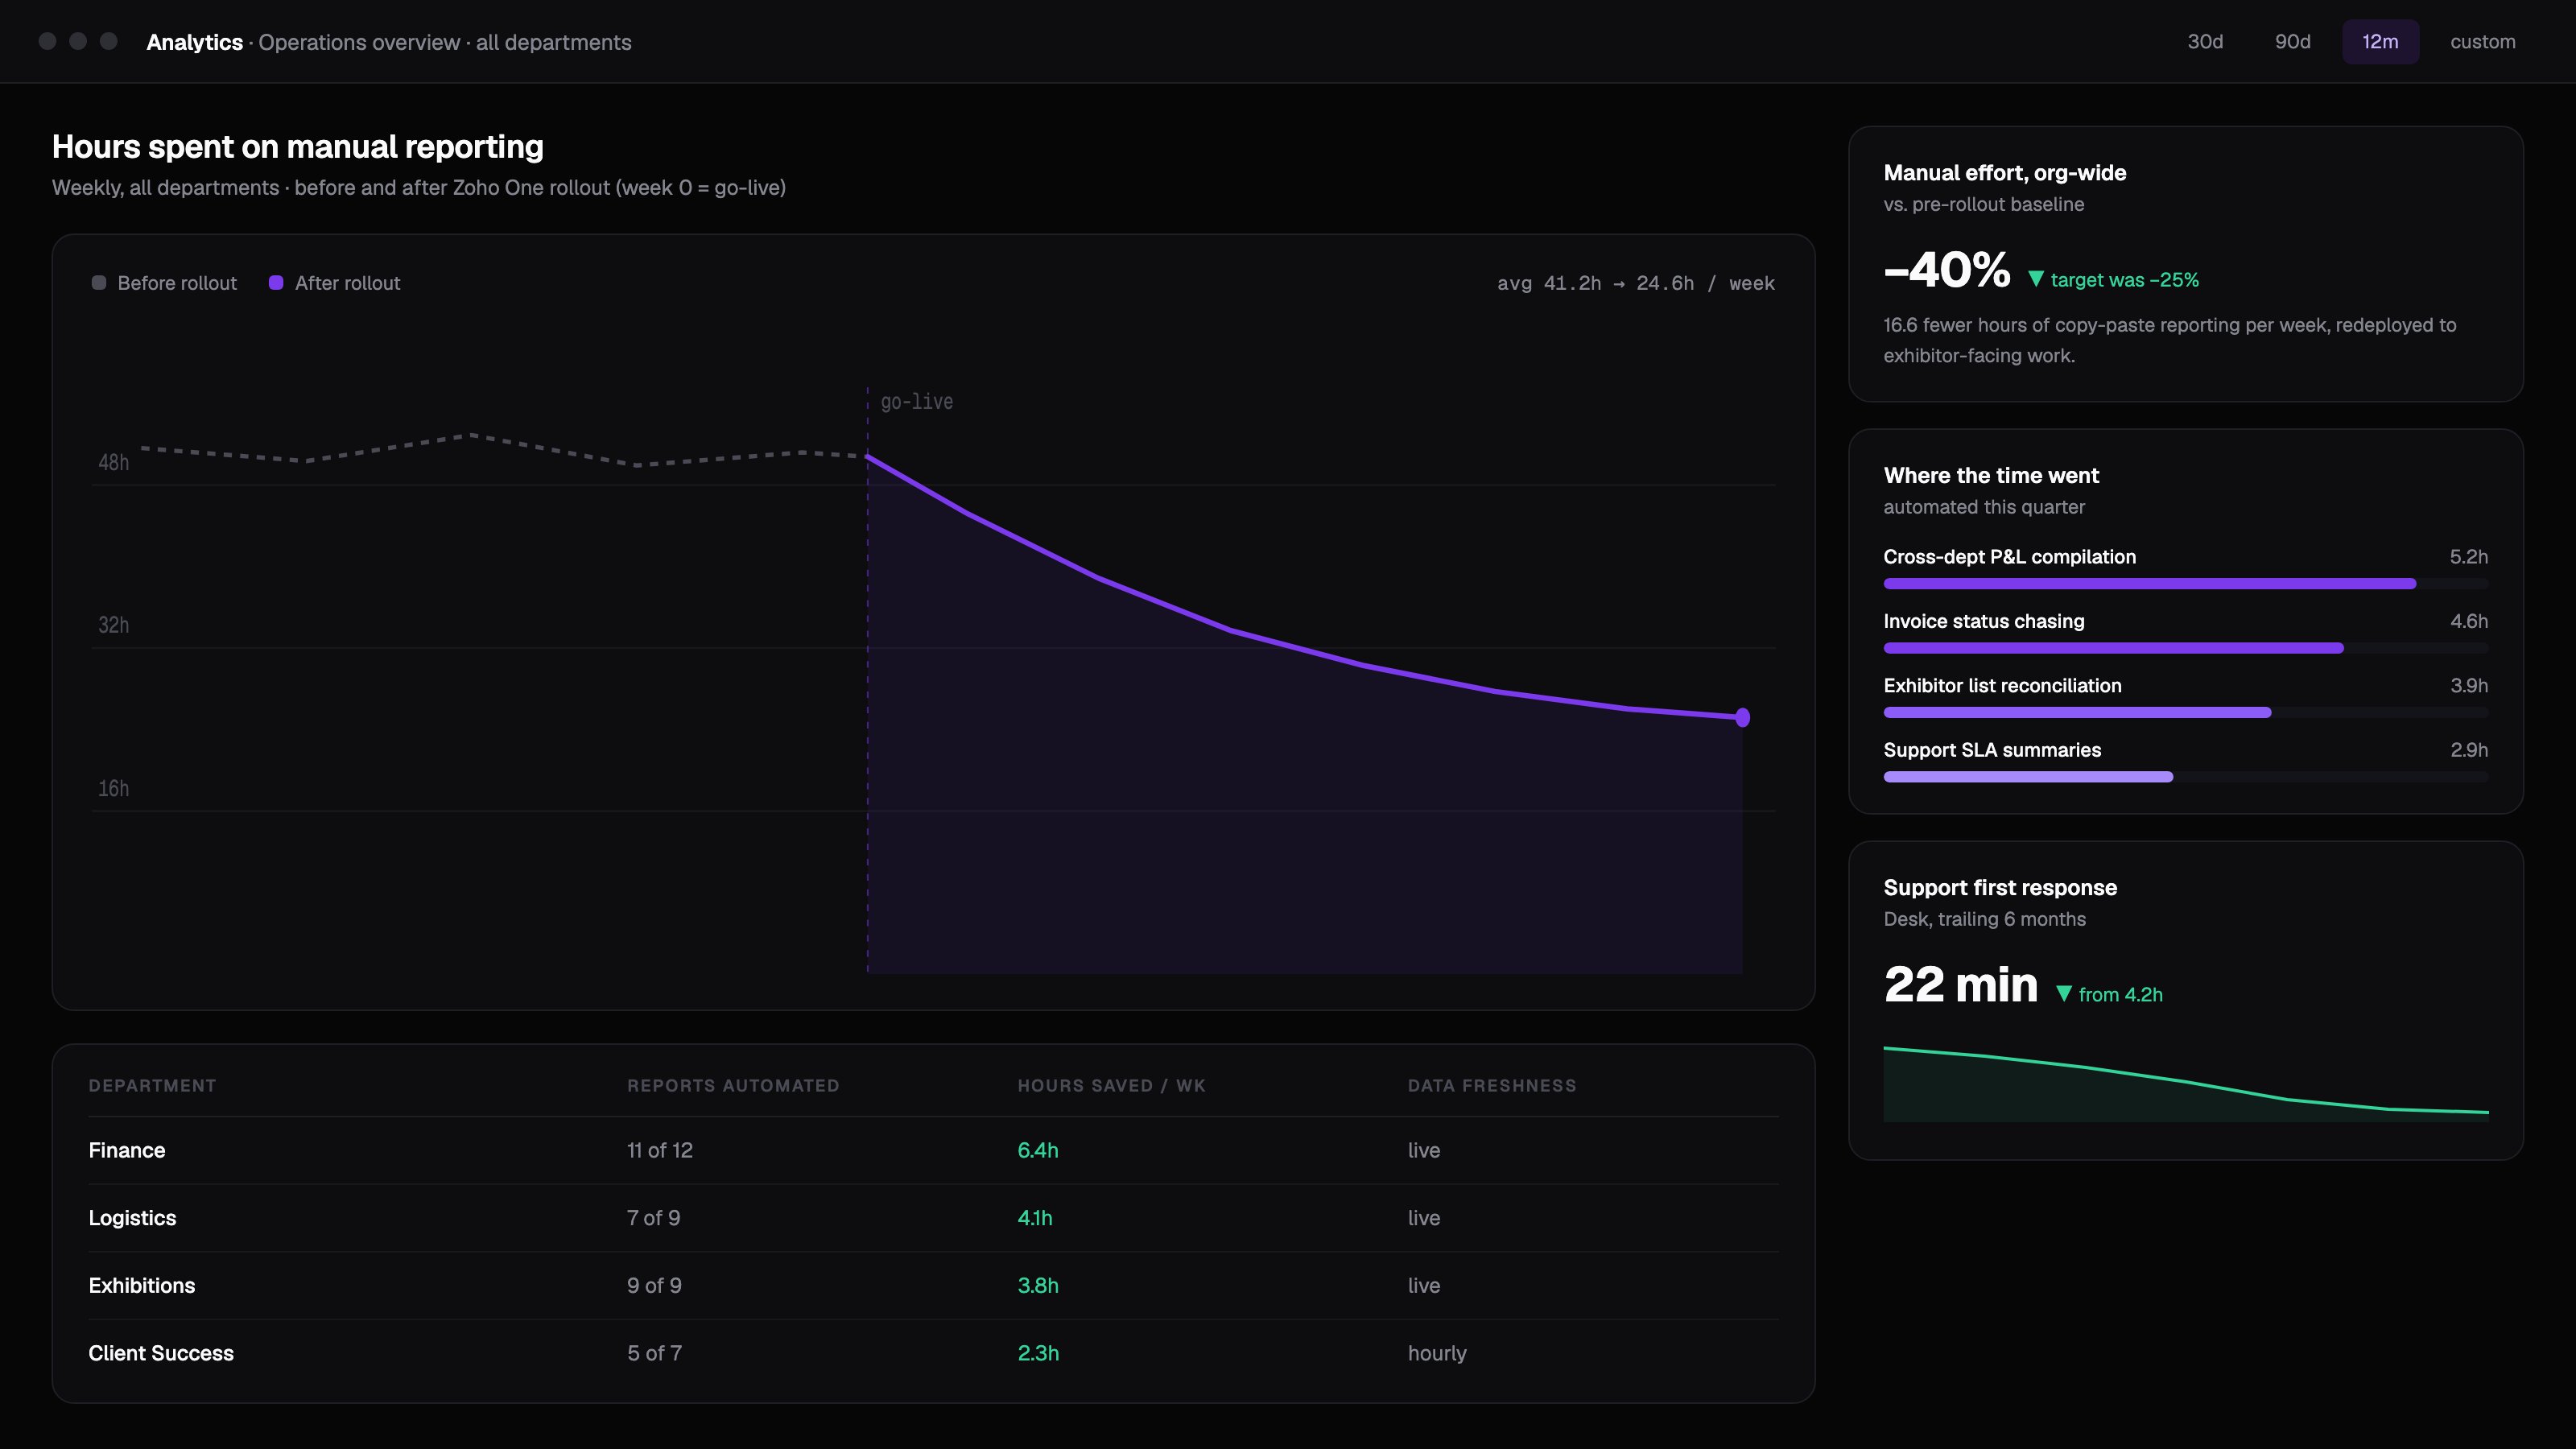Sort by the DEPARTMENT column header
The width and height of the screenshot is (2576, 1449).
152,1086
